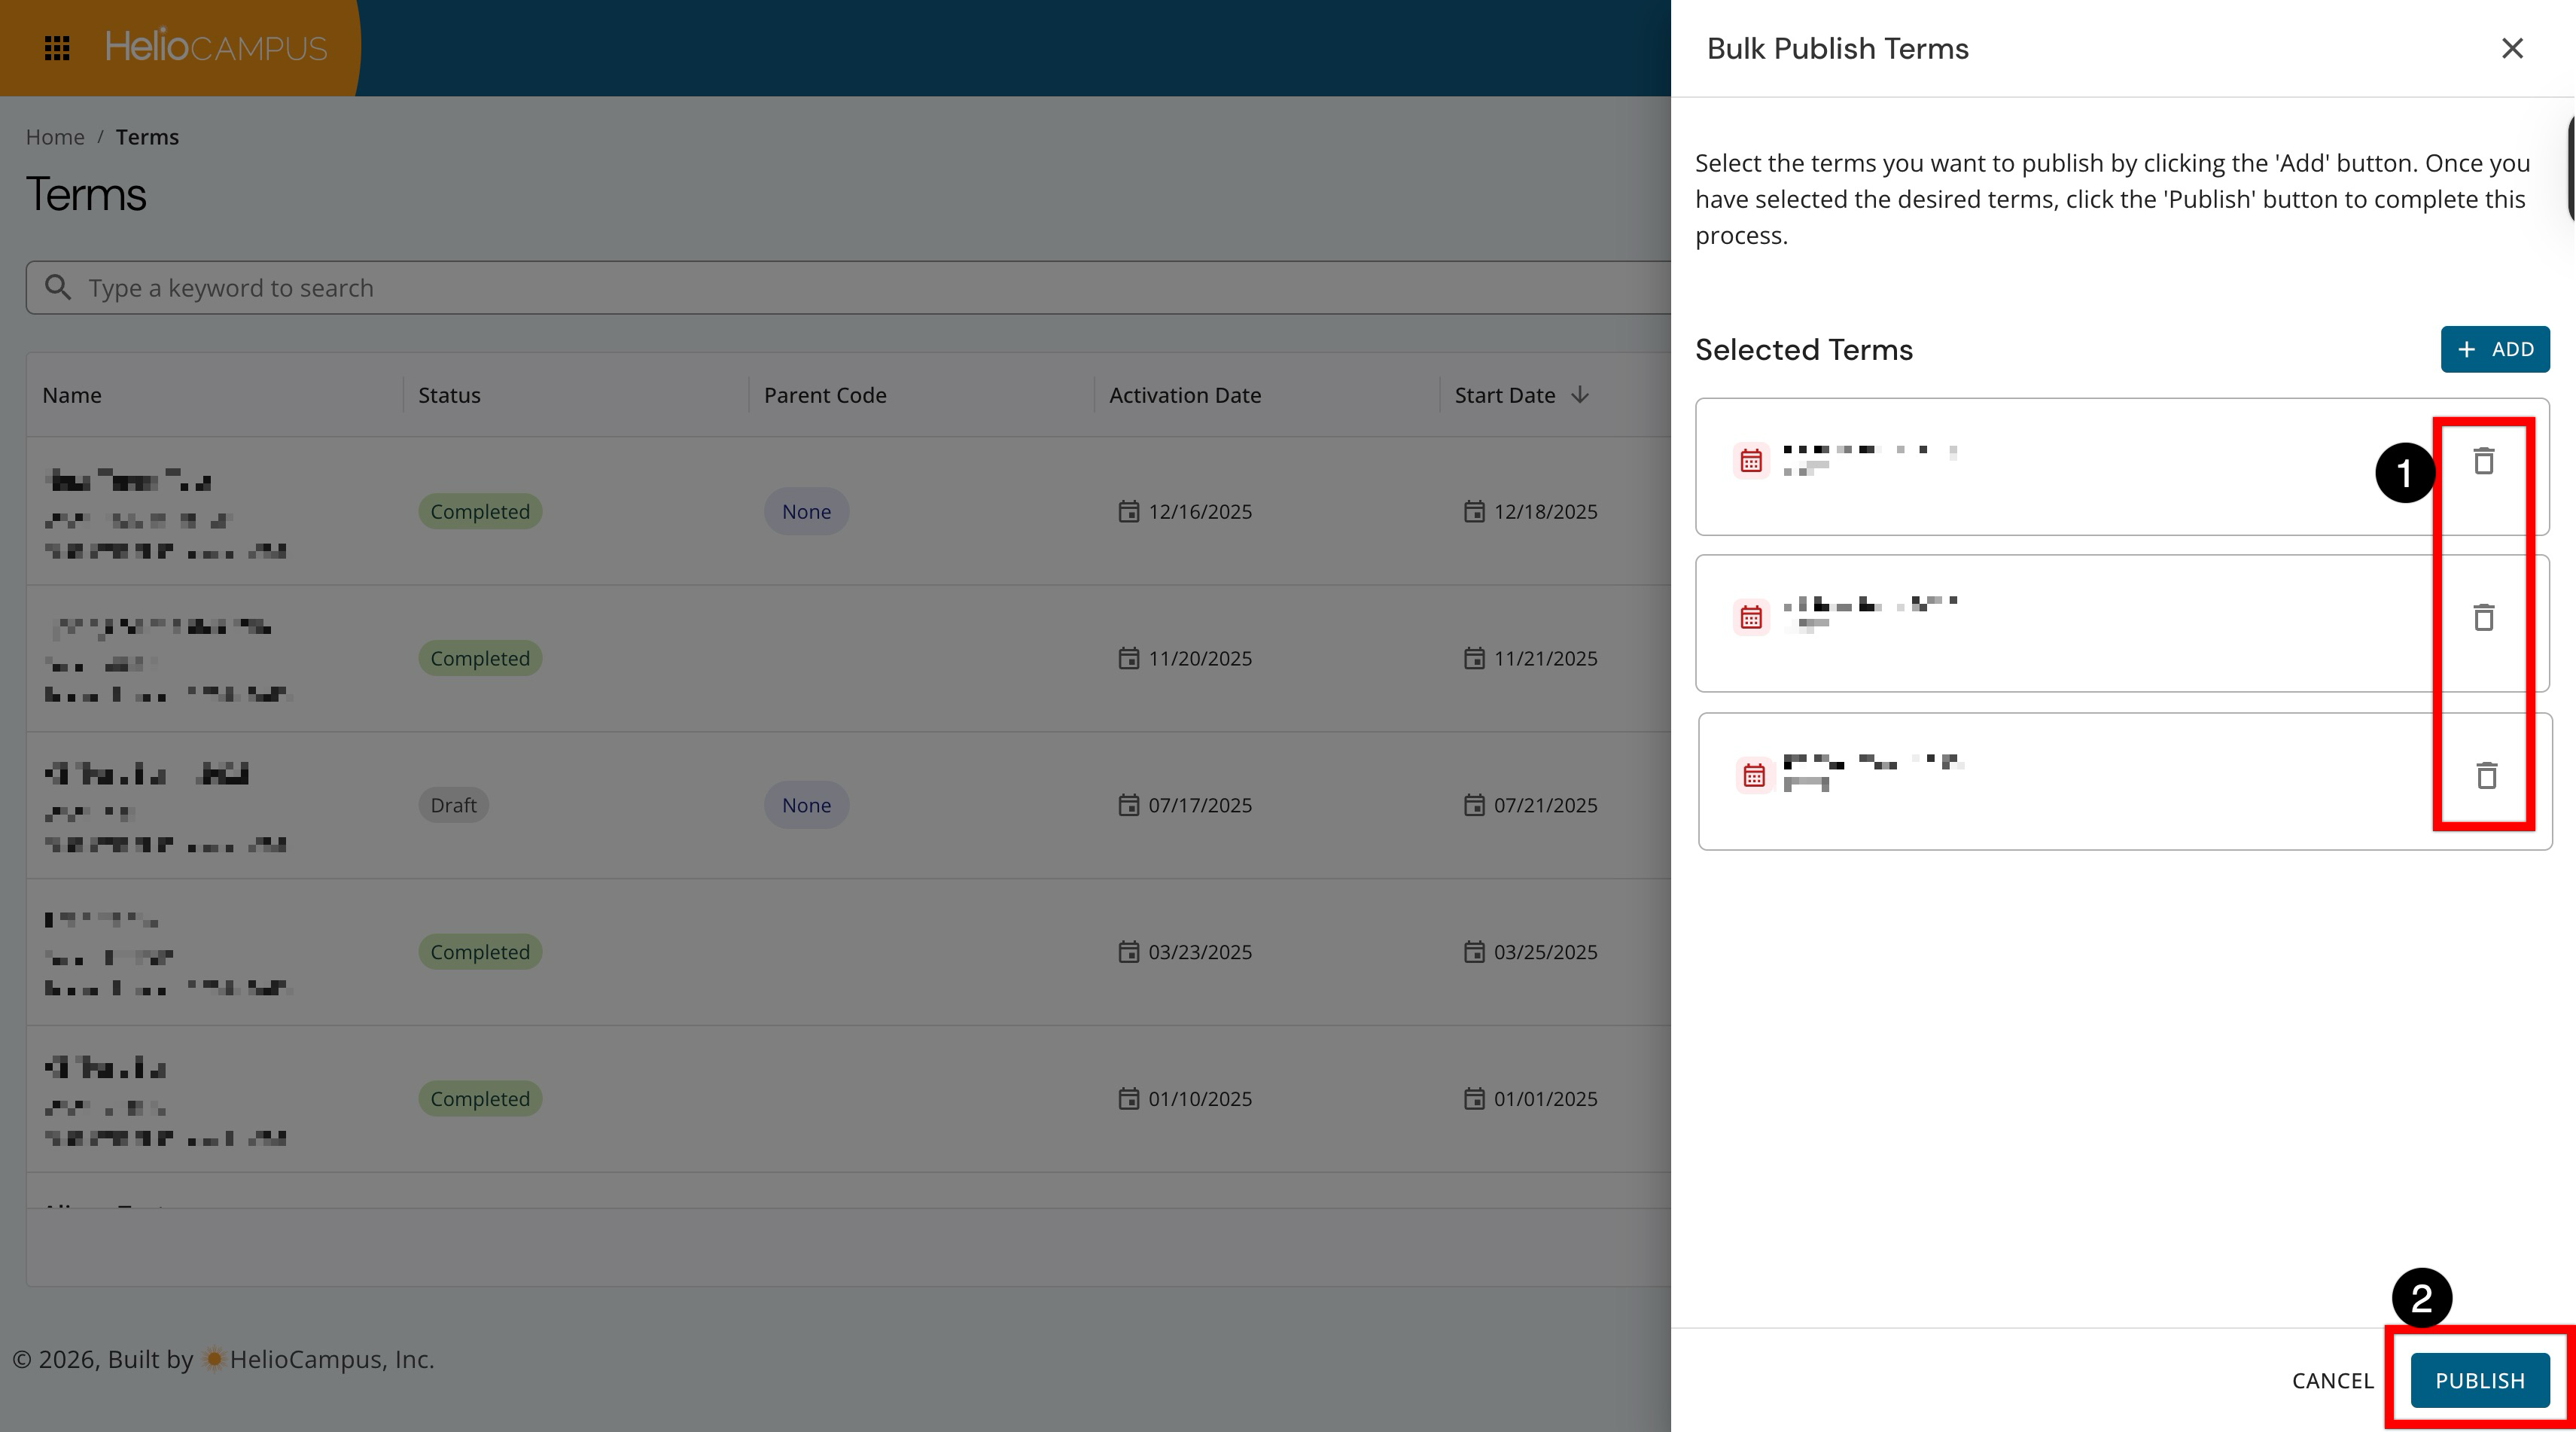Click activation date 01/10/2025
The width and height of the screenshot is (2576, 1432).
click(x=1200, y=1099)
